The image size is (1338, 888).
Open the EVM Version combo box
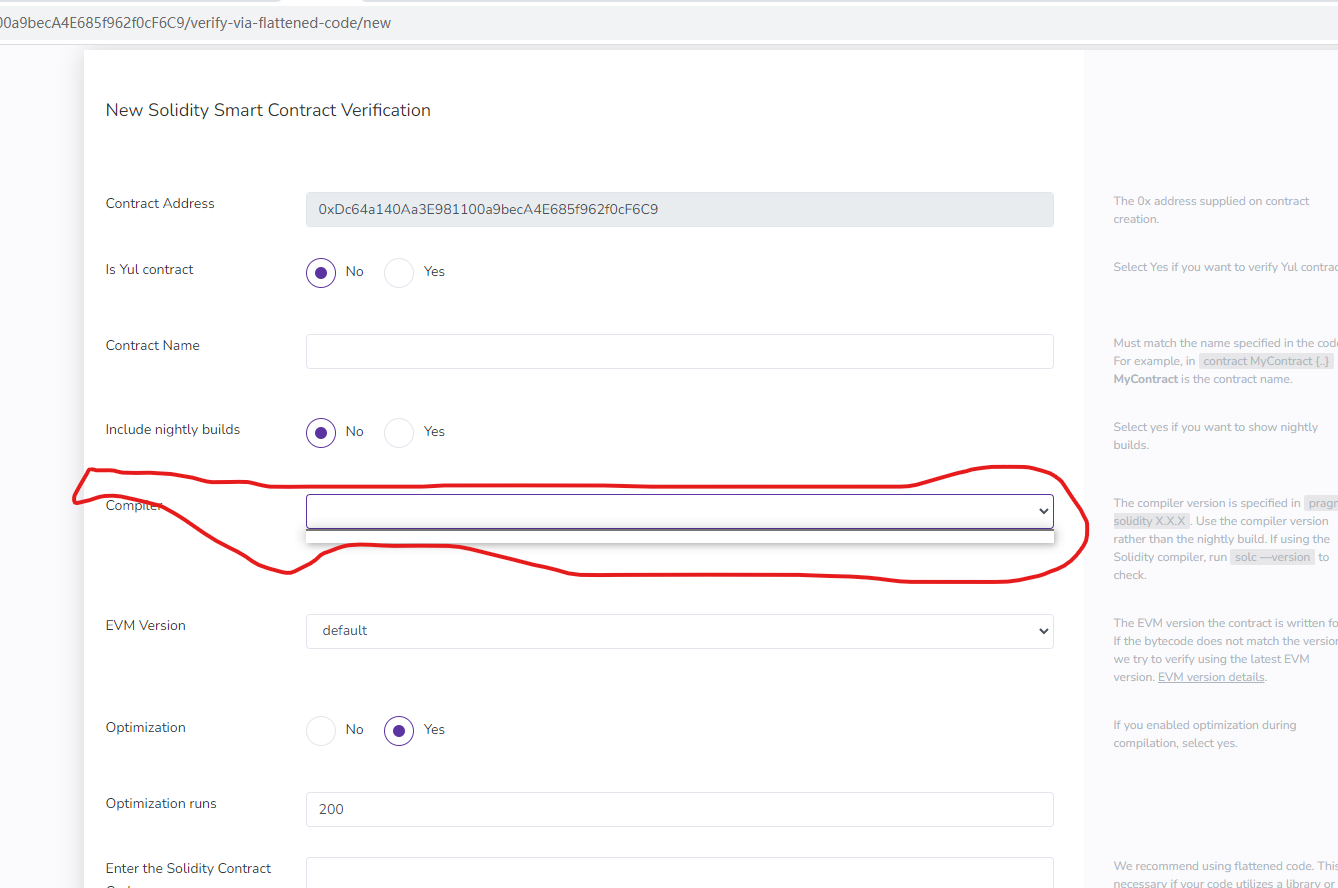point(680,631)
